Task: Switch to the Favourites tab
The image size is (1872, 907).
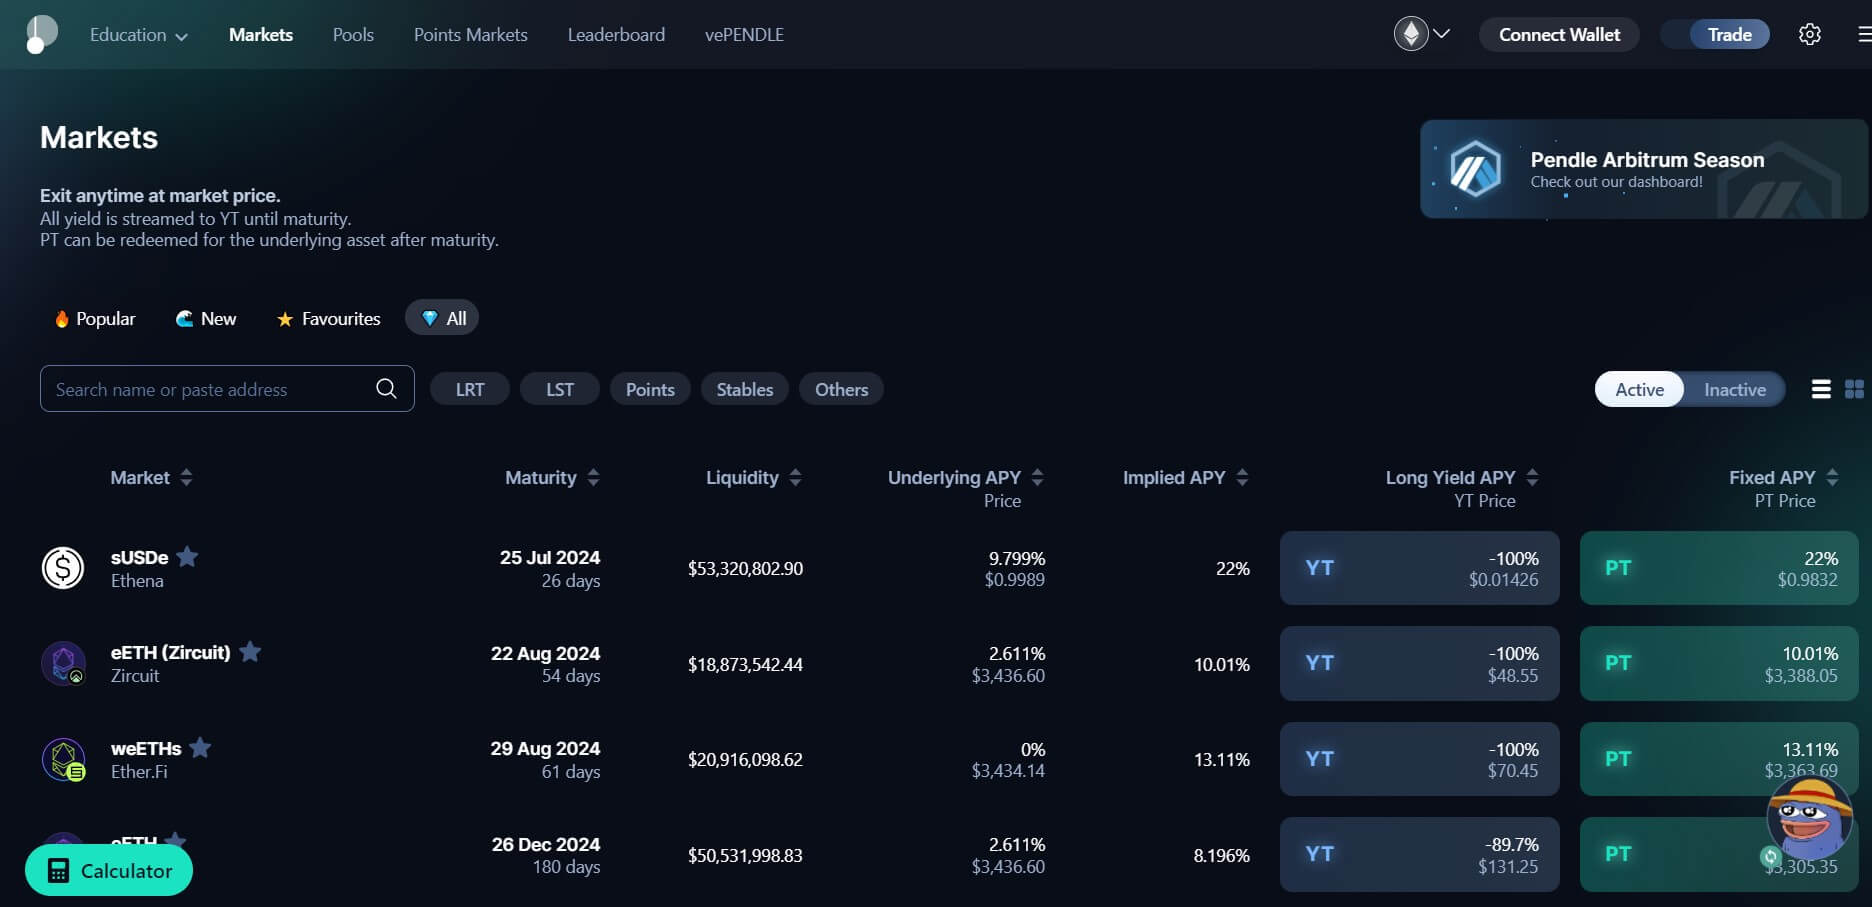Action: click(x=328, y=318)
